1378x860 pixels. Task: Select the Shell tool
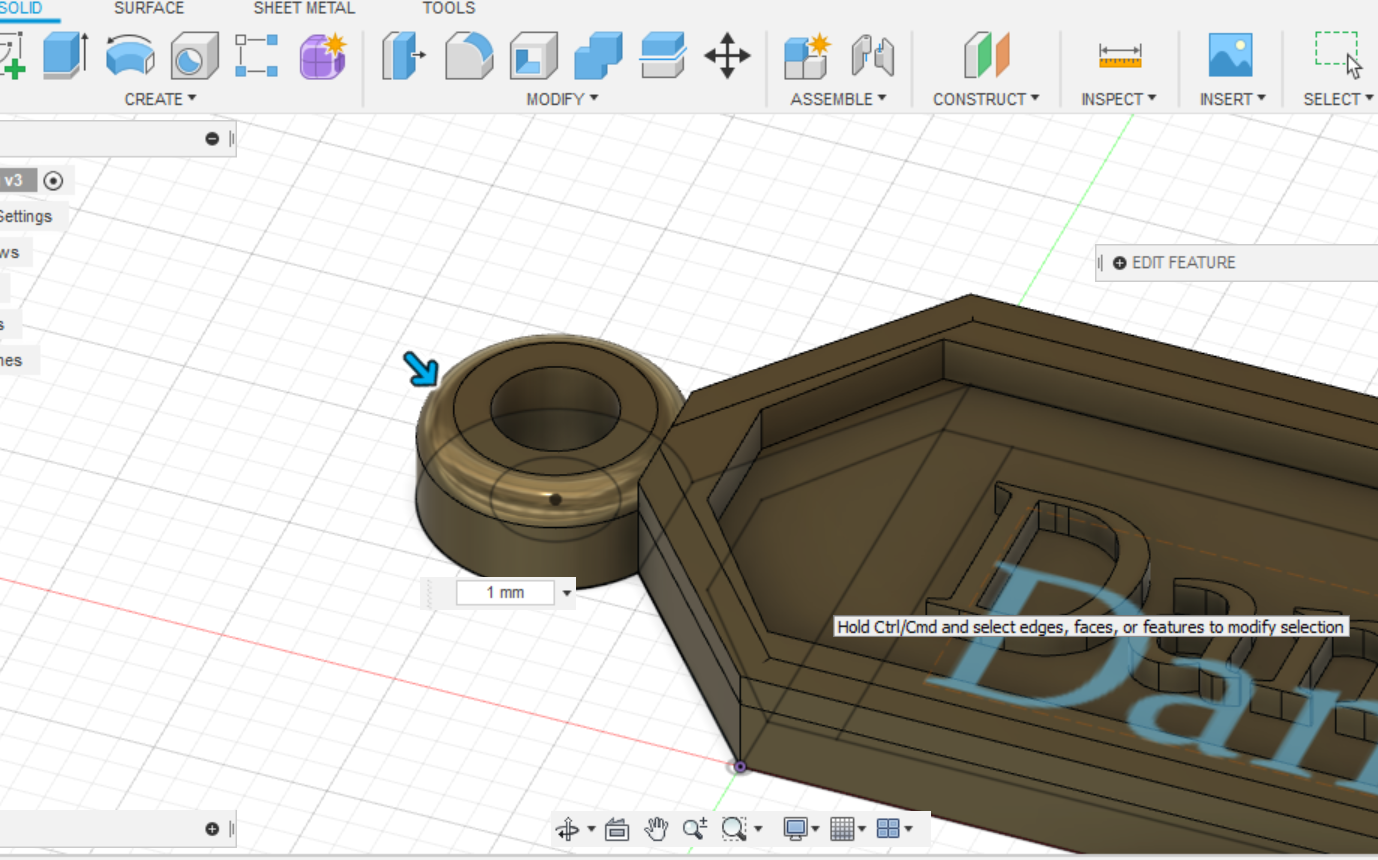pyautogui.click(x=533, y=56)
